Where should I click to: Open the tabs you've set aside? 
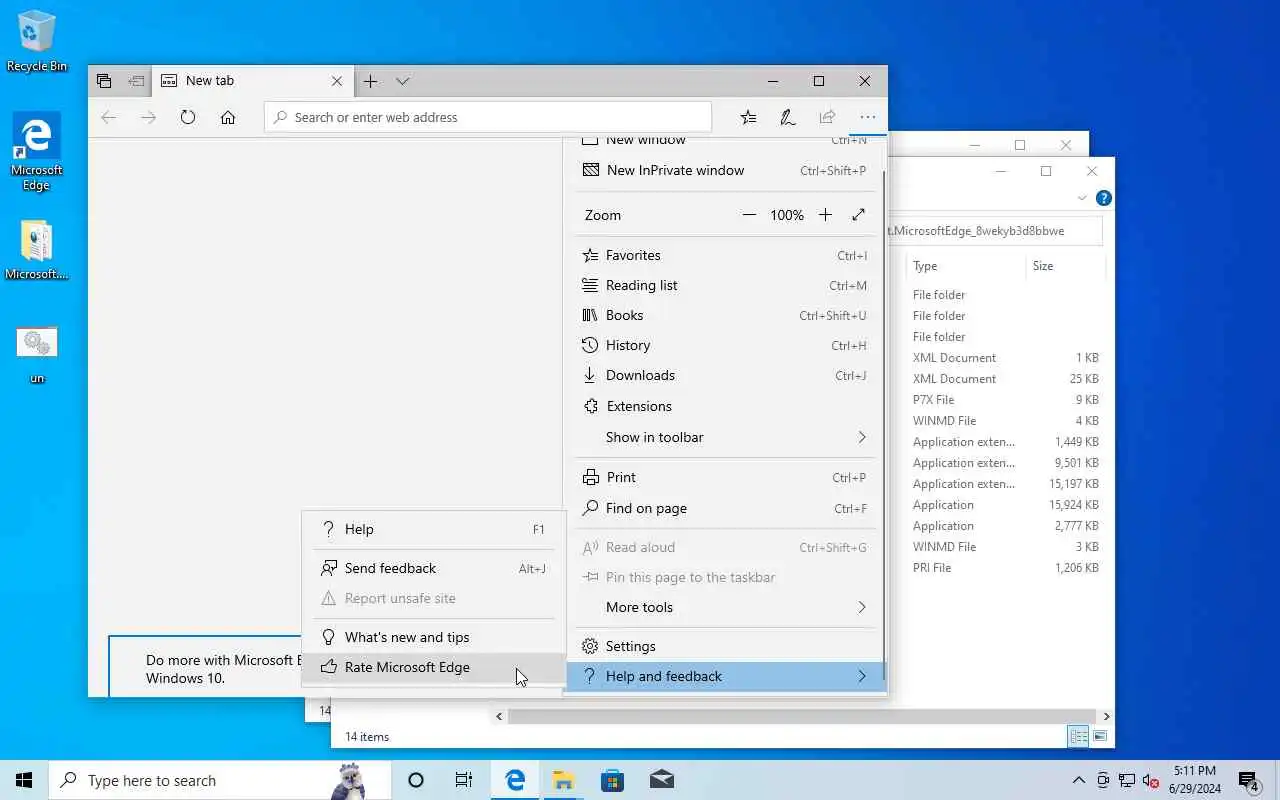[104, 81]
